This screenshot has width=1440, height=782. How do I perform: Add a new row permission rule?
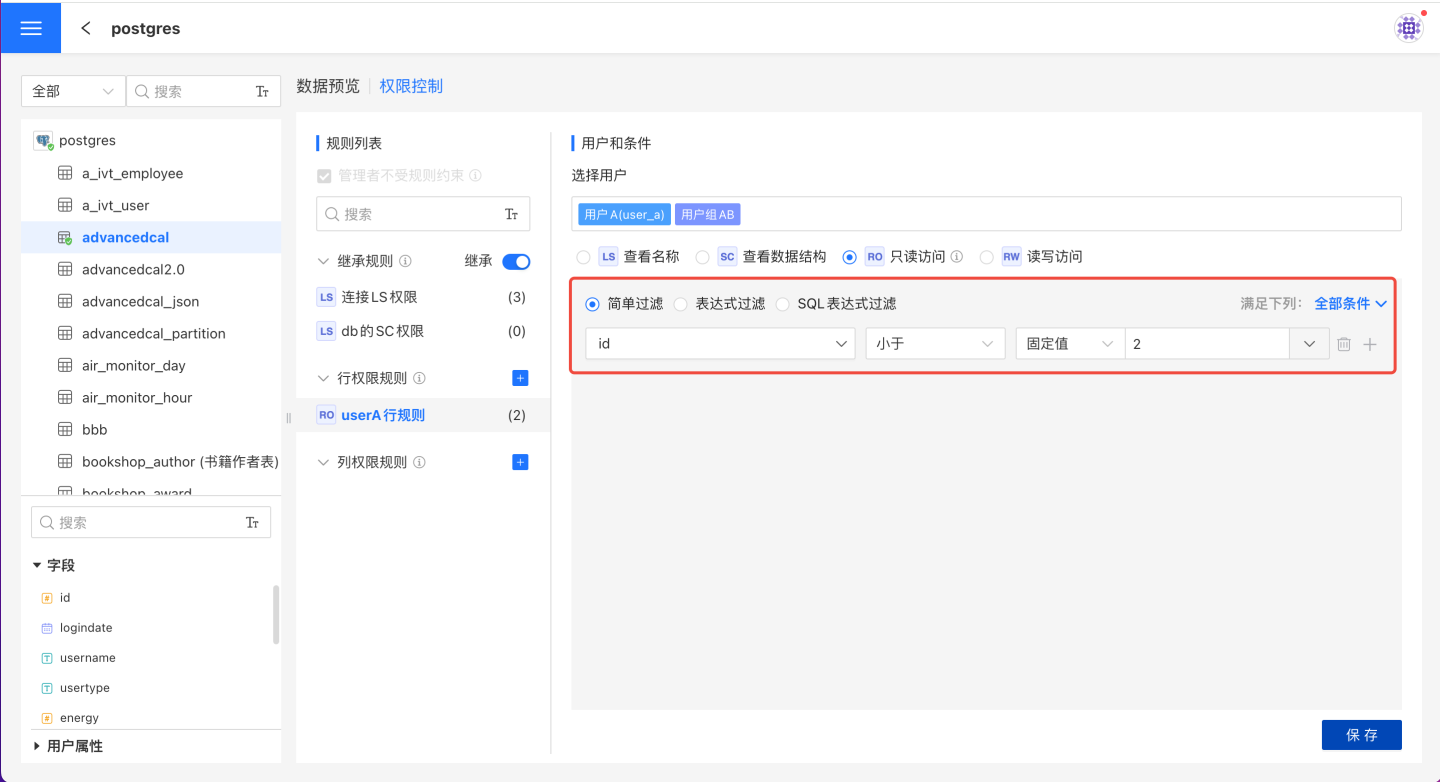520,378
